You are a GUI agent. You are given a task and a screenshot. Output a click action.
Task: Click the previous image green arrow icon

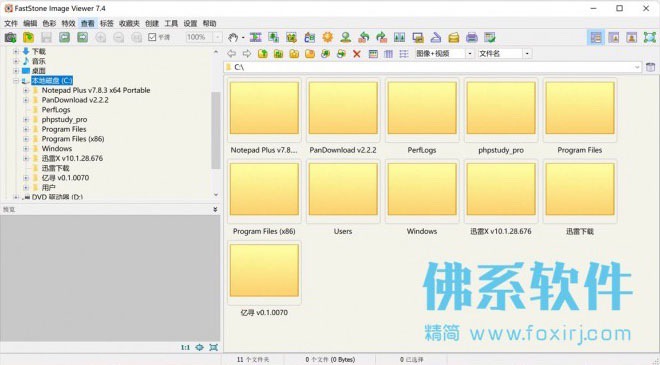coord(64,37)
